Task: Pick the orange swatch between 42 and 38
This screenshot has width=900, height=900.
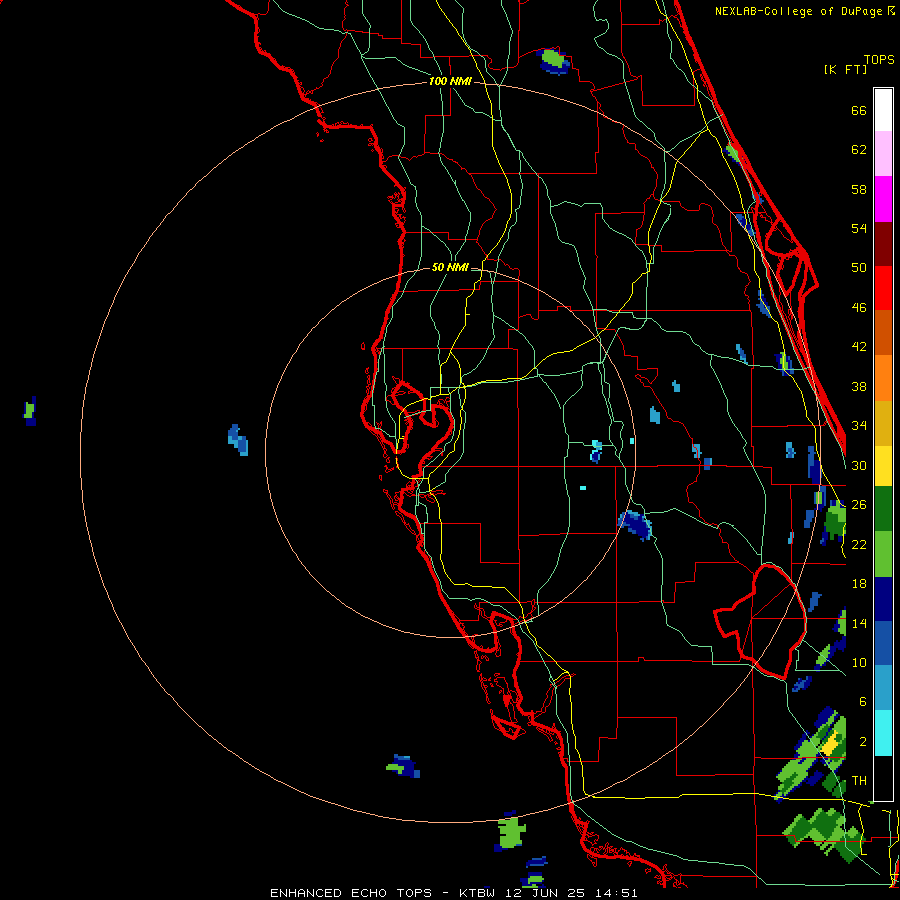Action: click(x=883, y=377)
